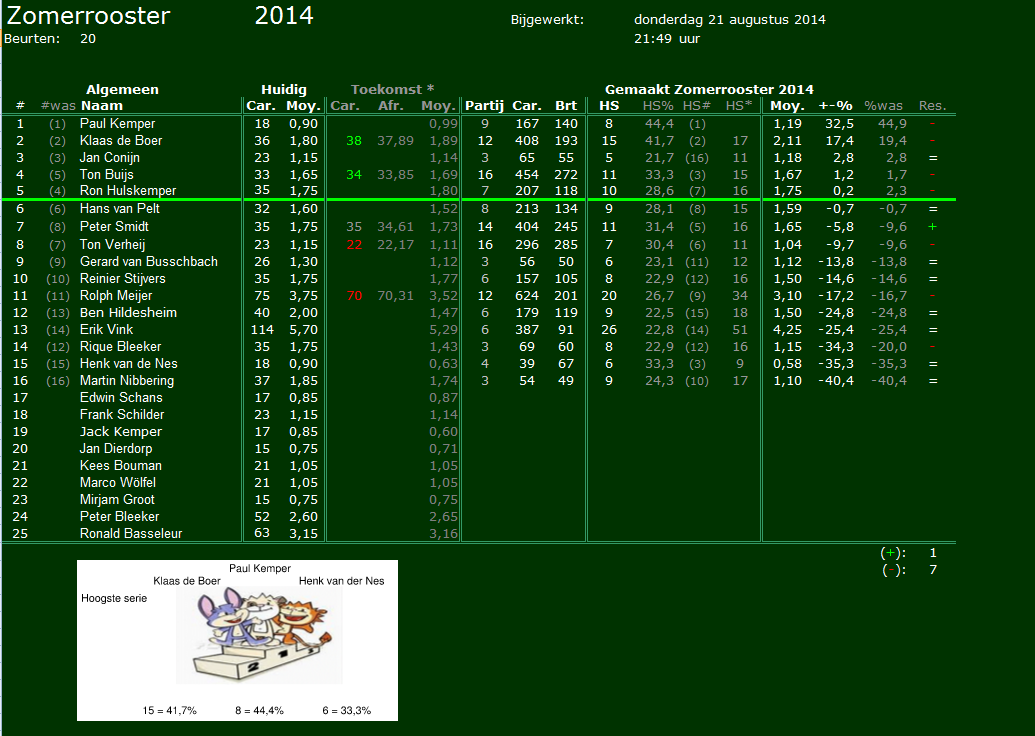Select the "Beurten:" label
Image resolution: width=1035 pixels, height=736 pixels.
(32, 38)
